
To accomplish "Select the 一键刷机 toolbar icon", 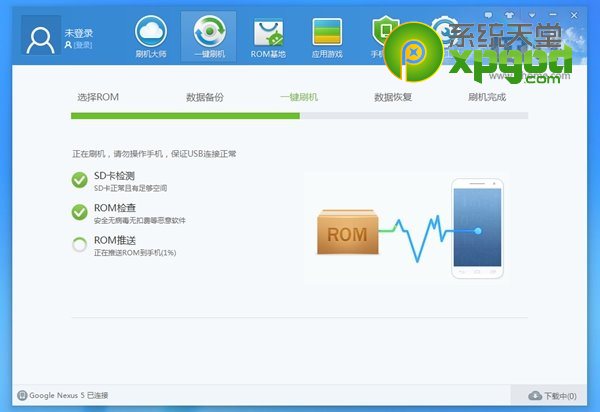I will pyautogui.click(x=209, y=31).
